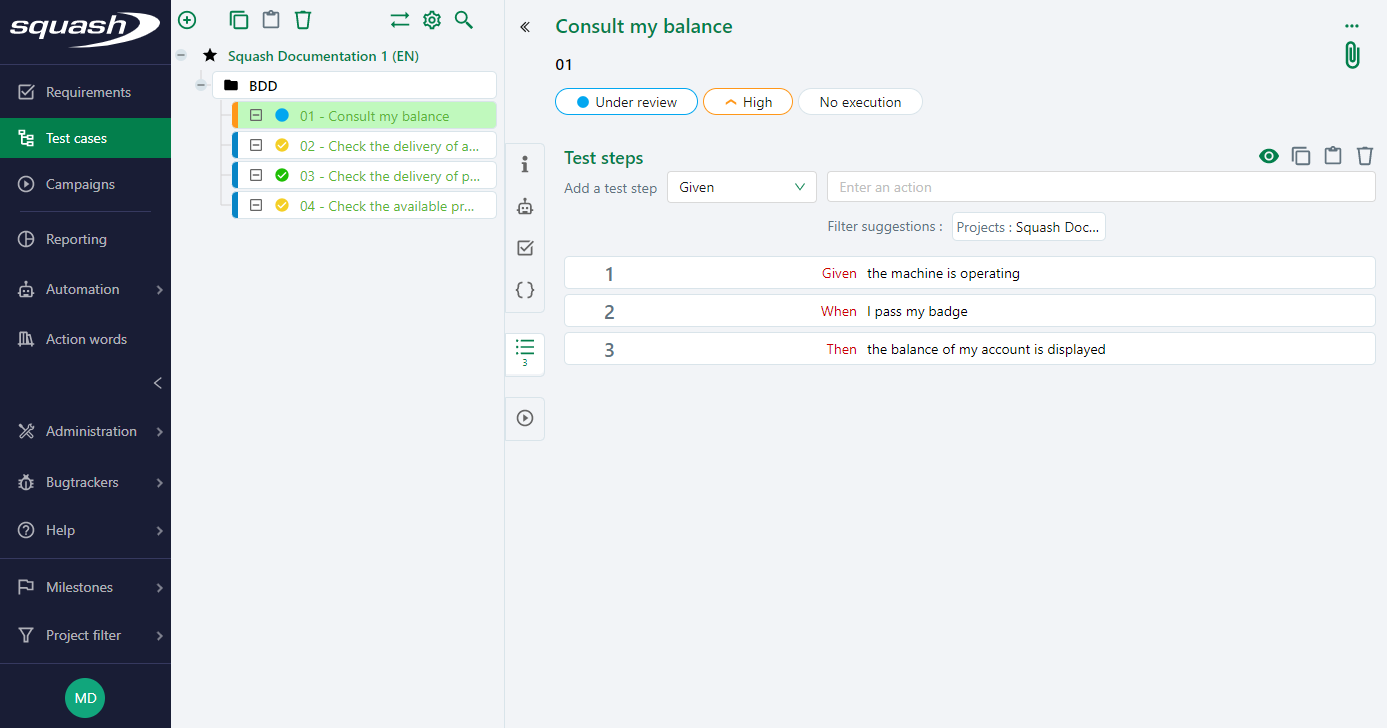Open the parameters panel
The image size is (1387, 728).
(524, 290)
